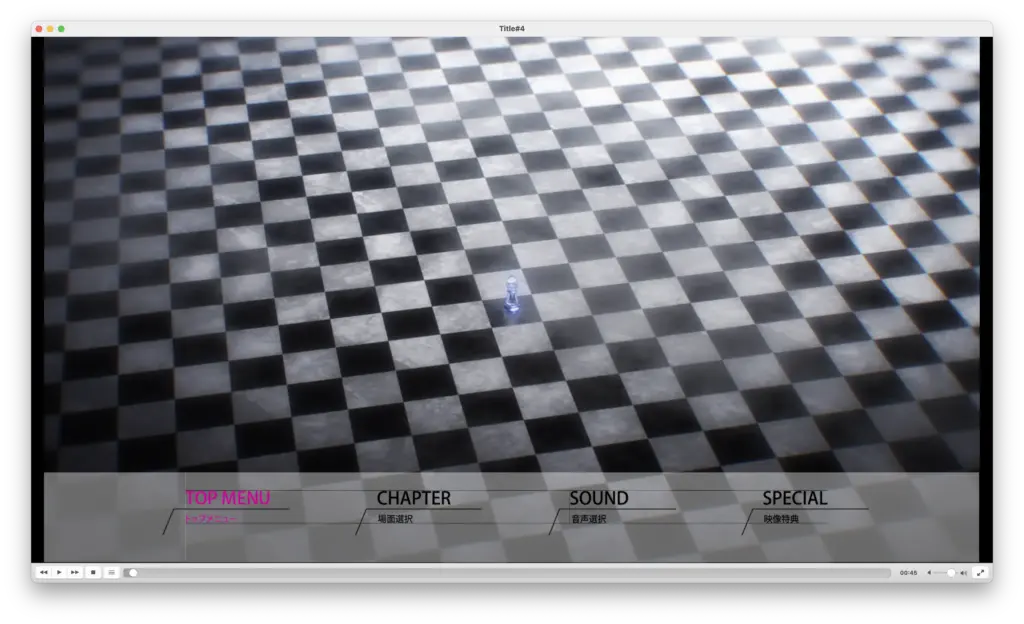The width and height of the screenshot is (1024, 624).
Task: Mute audio via the low-volume speaker icon
Action: (928, 573)
